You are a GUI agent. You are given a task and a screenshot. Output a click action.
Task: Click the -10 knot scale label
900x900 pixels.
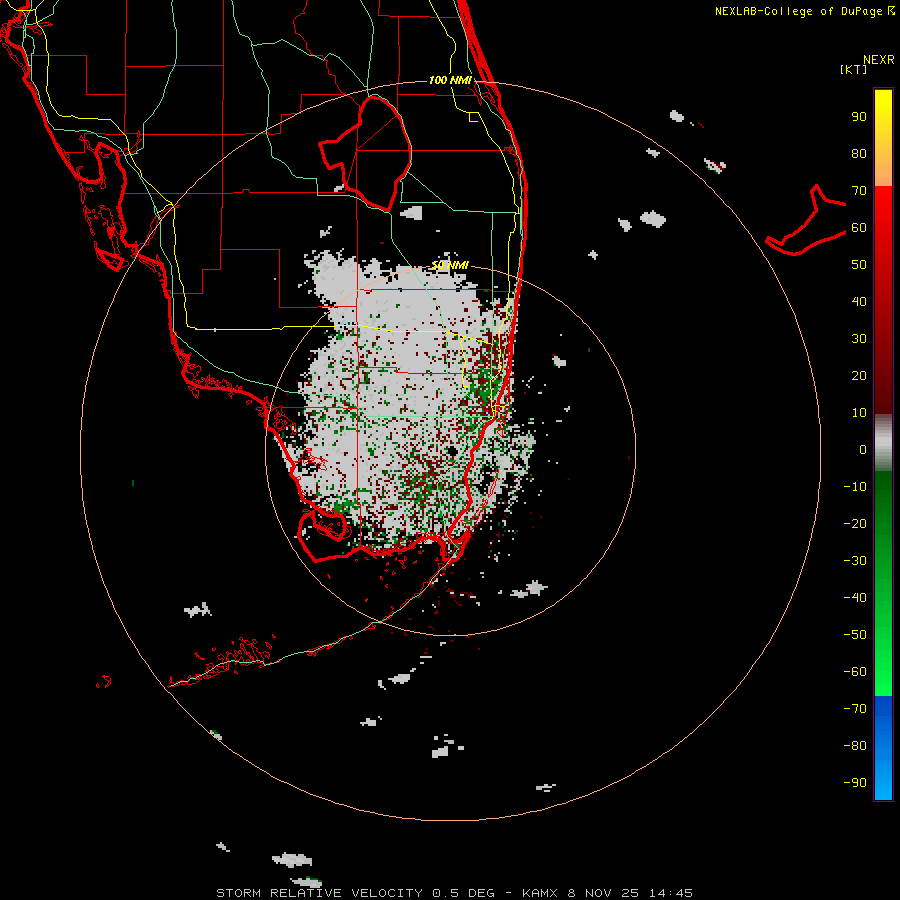(855, 487)
